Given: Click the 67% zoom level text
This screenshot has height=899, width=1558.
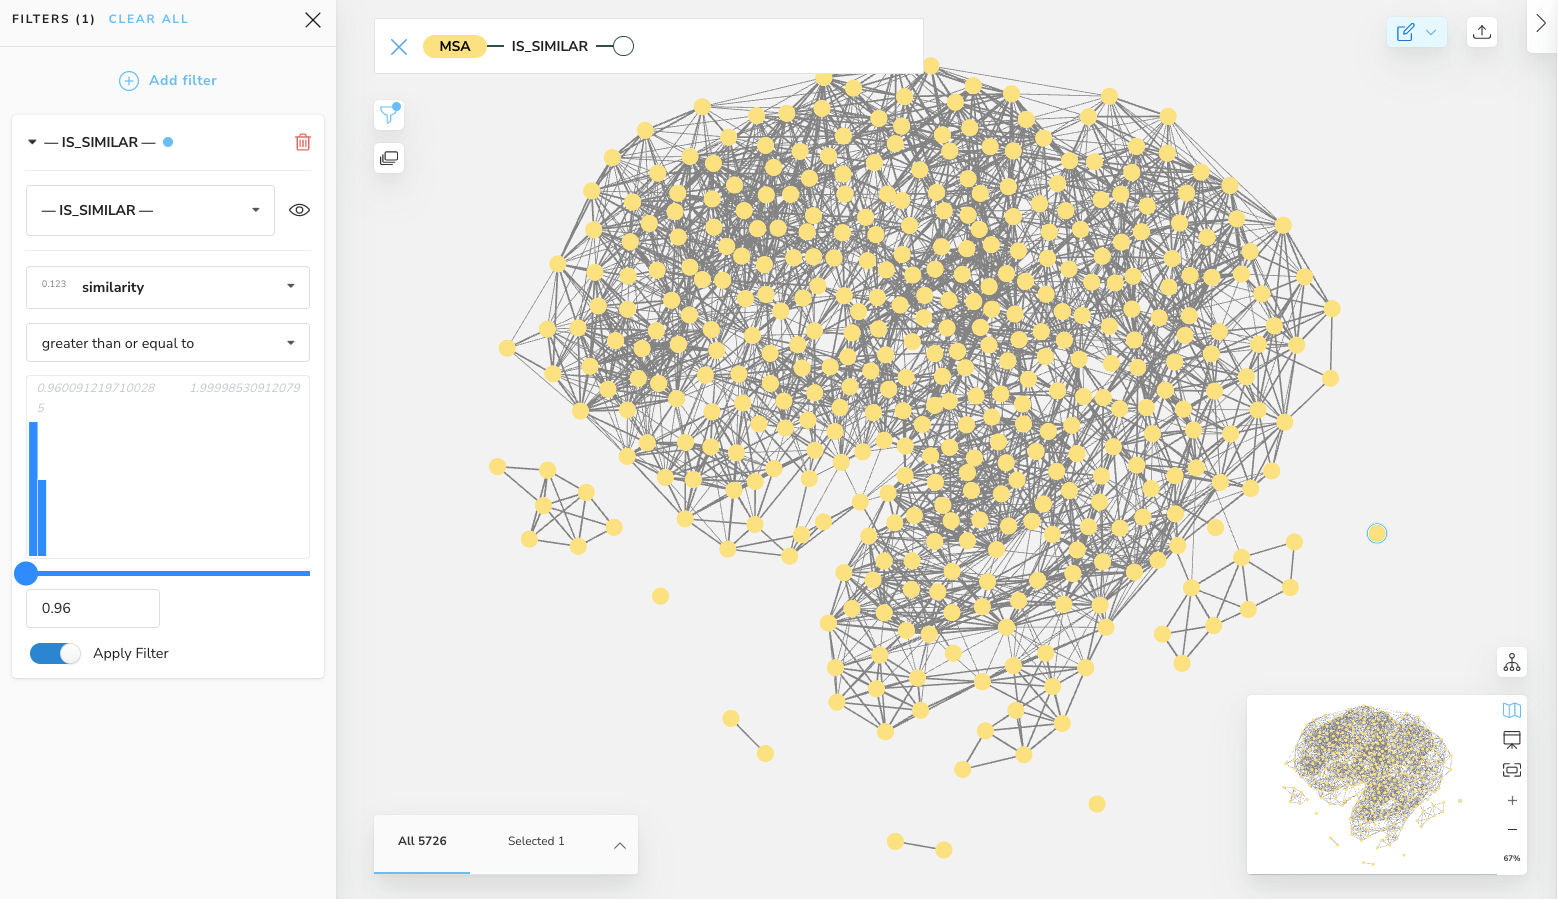Looking at the screenshot, I should [1512, 858].
